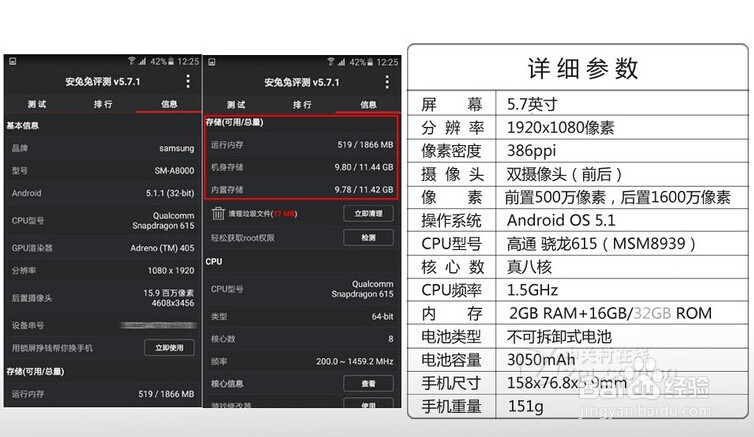Click the 519 / 1866 MB value in middle screen
Image resolution: width=754 pixels, height=437 pixels.
pos(365,145)
